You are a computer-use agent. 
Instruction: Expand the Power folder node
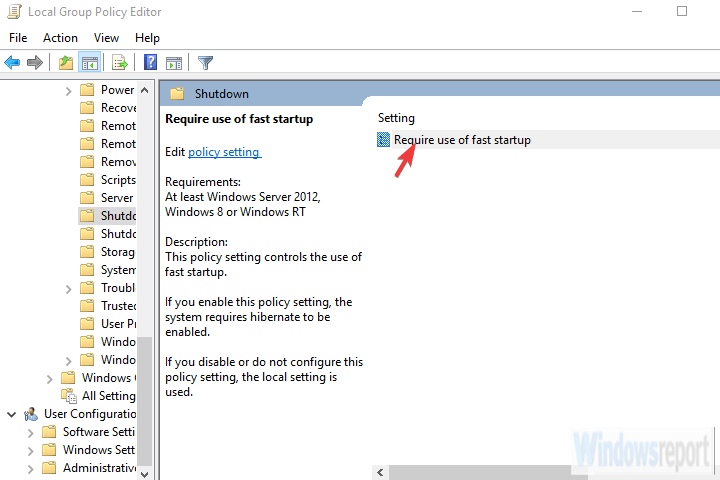pyautogui.click(x=68, y=91)
